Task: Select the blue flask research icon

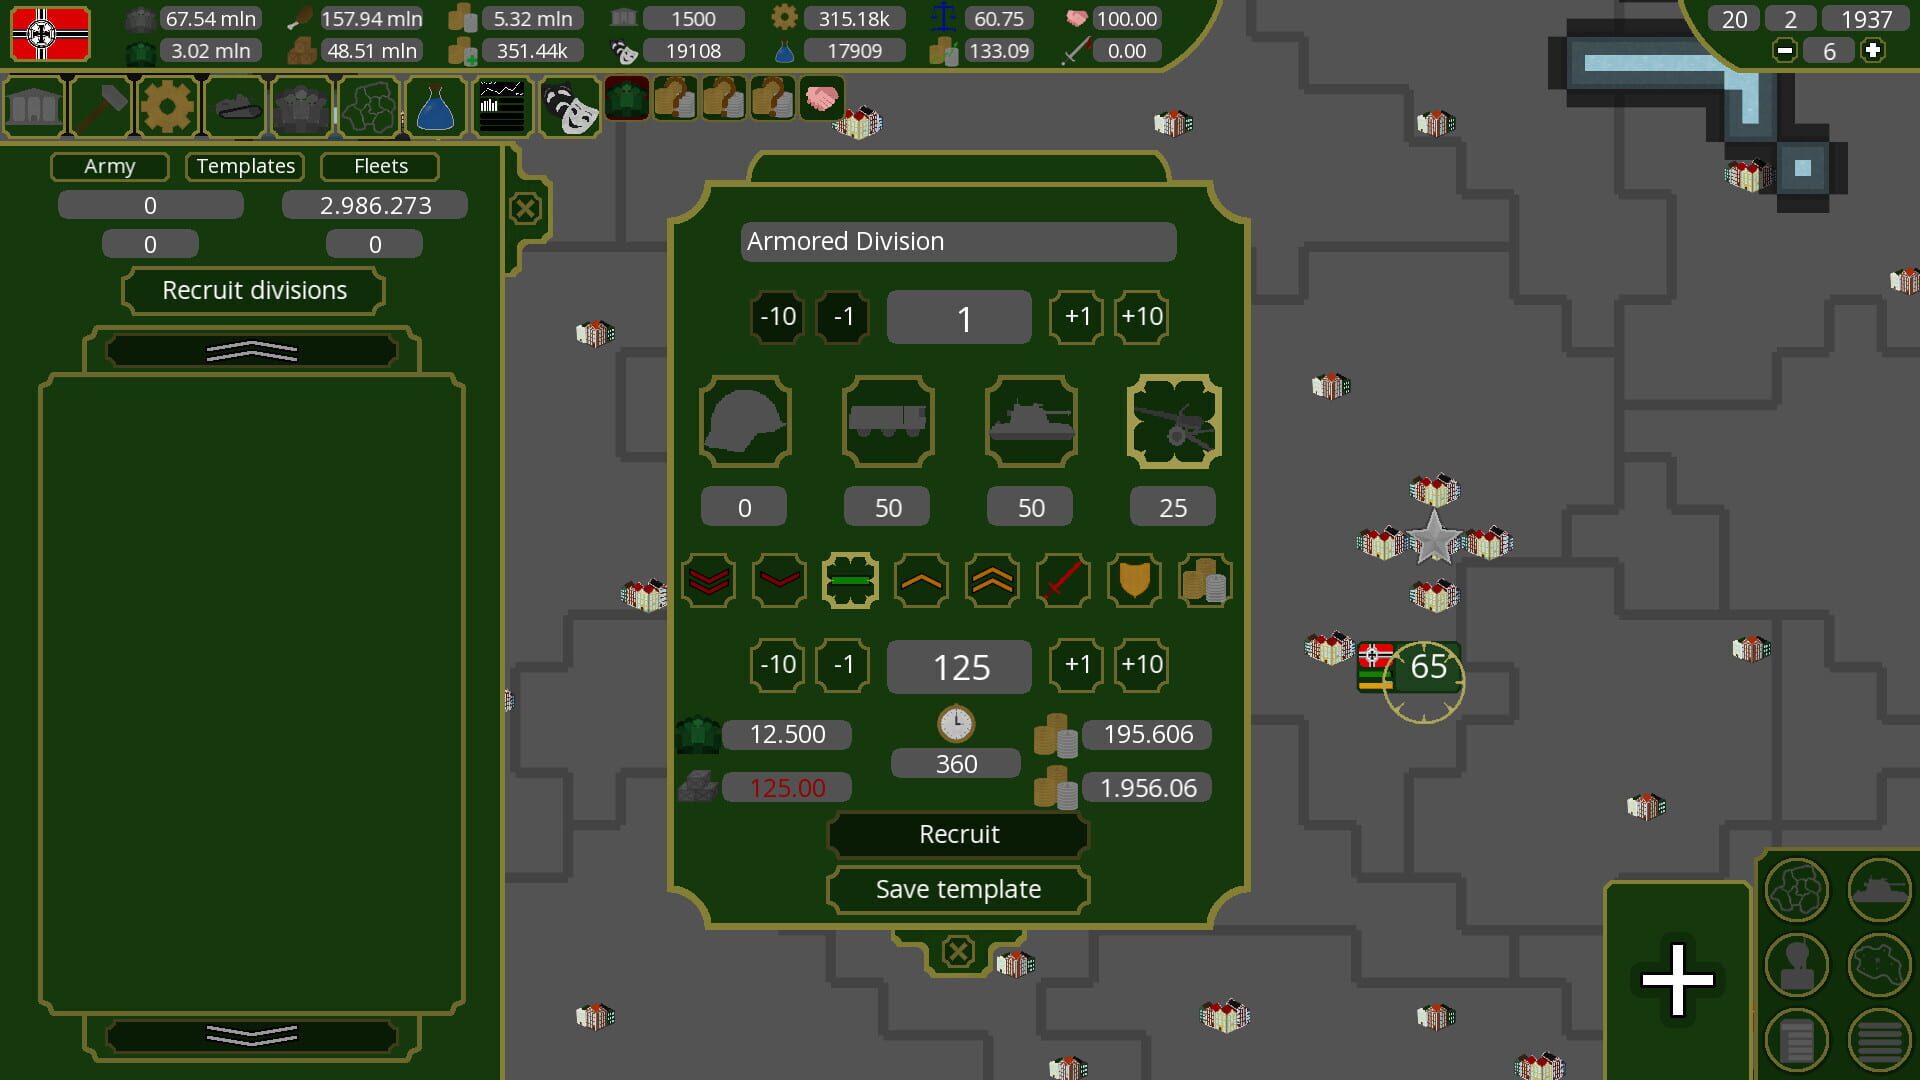Action: (x=435, y=106)
